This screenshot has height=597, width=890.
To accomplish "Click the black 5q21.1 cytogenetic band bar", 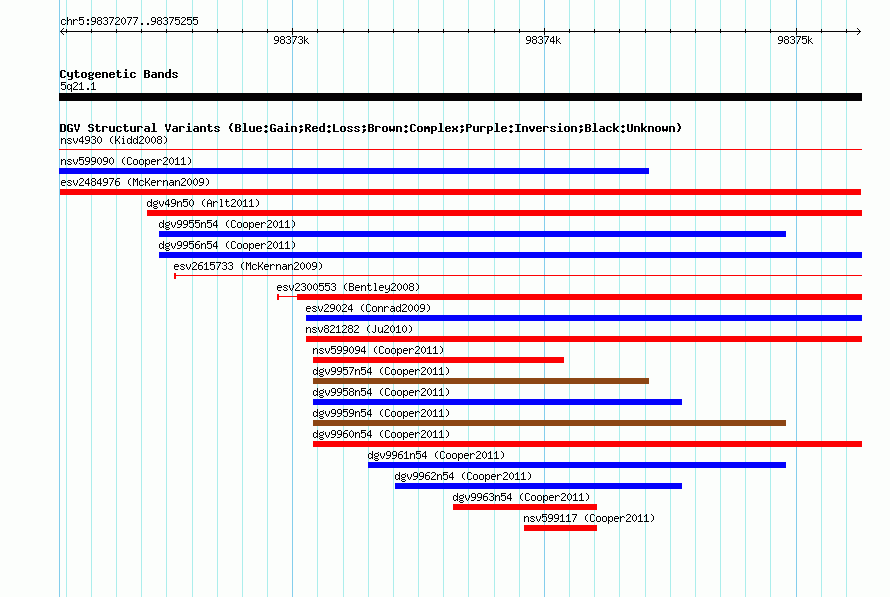I will click(460, 97).
